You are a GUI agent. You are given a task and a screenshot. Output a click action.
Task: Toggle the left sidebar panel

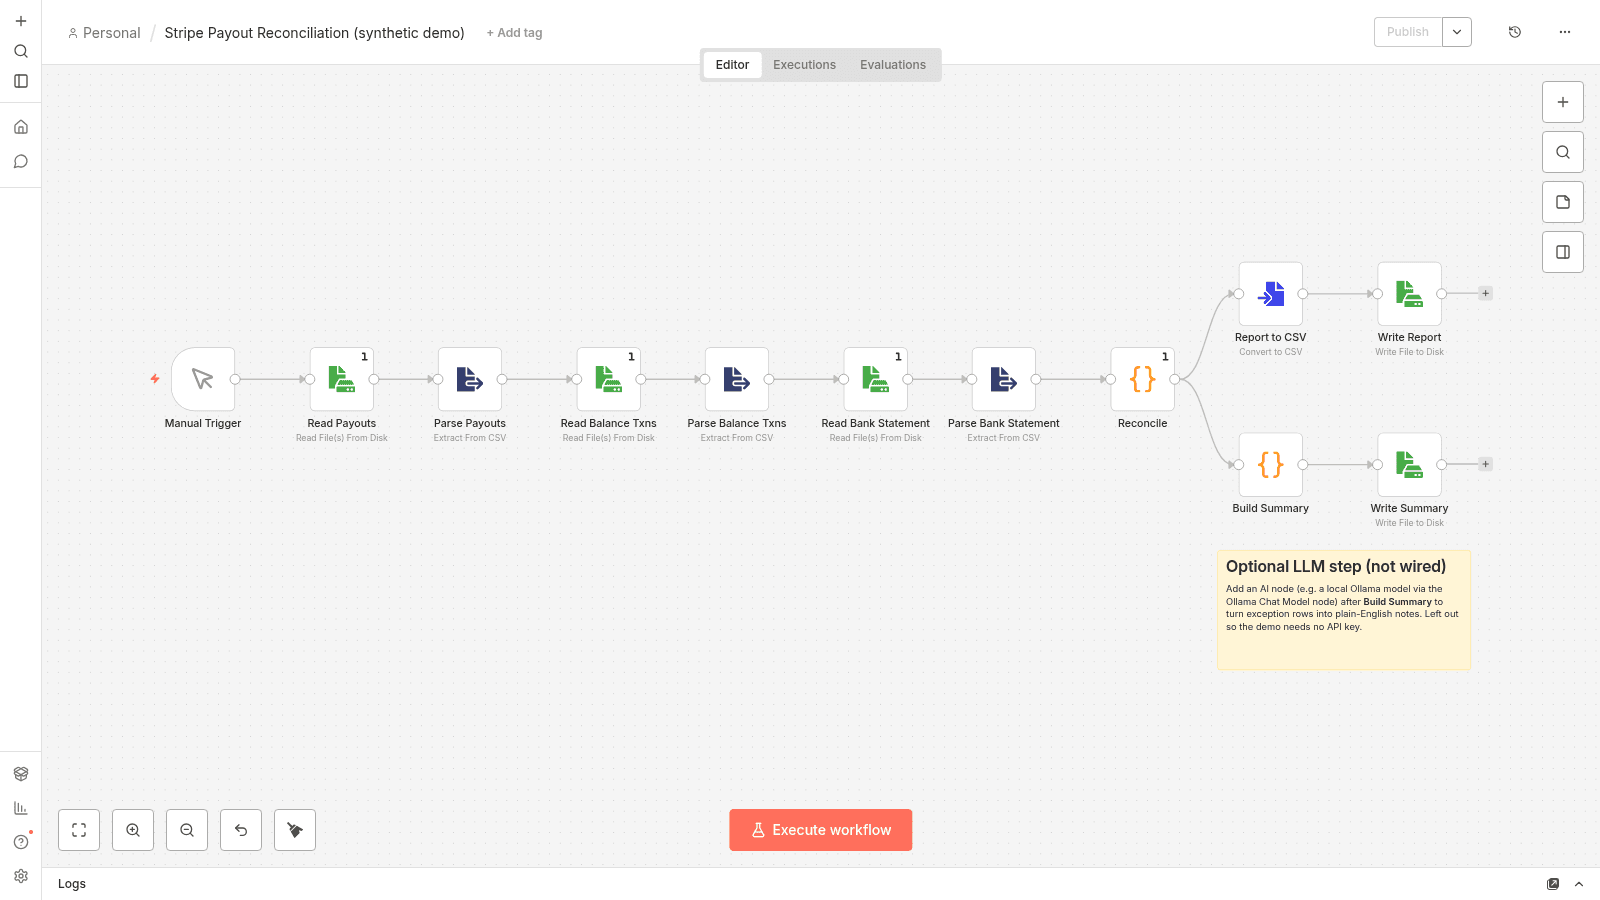coord(21,81)
